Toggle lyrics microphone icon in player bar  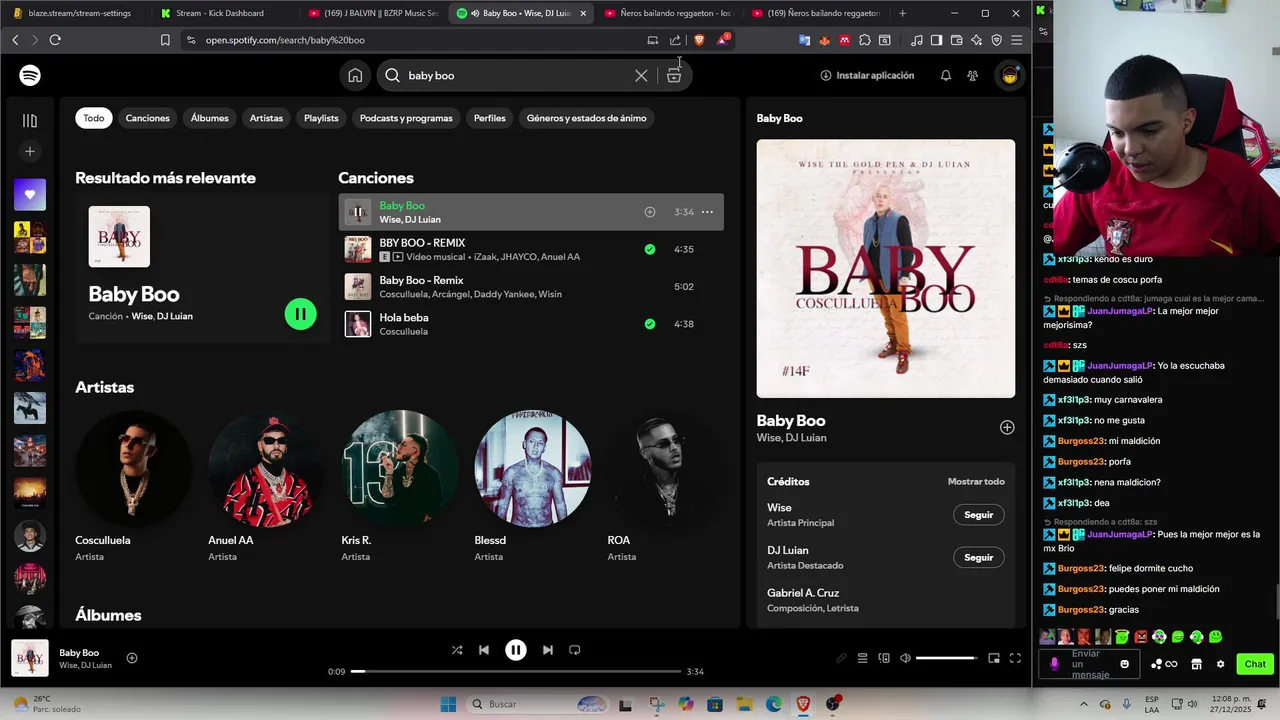click(x=841, y=658)
